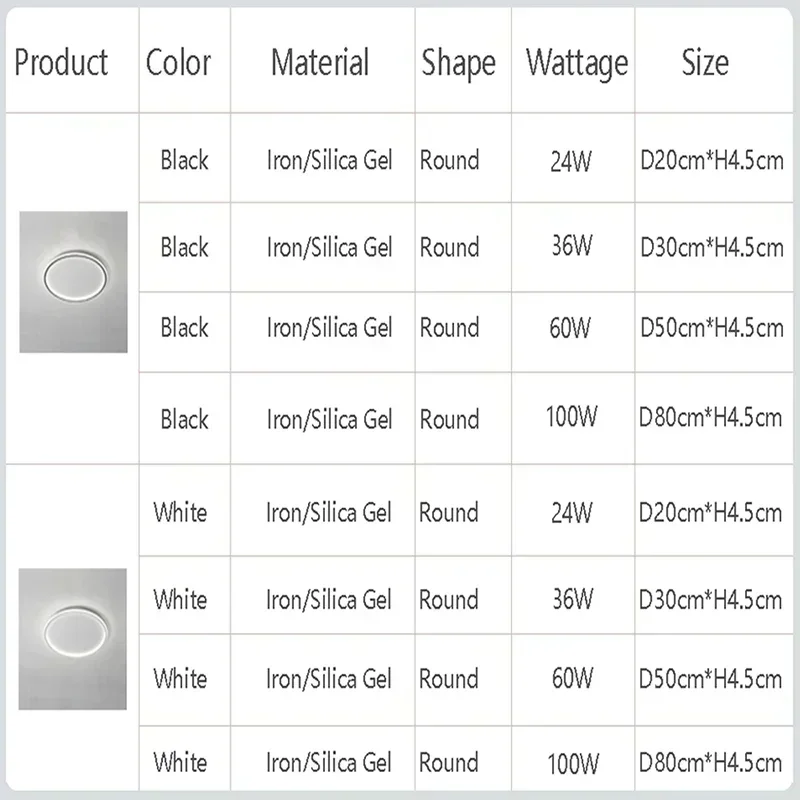The image size is (800, 800).
Task: Click size D80cm*H4.5cm in White rows
Action: point(710,763)
